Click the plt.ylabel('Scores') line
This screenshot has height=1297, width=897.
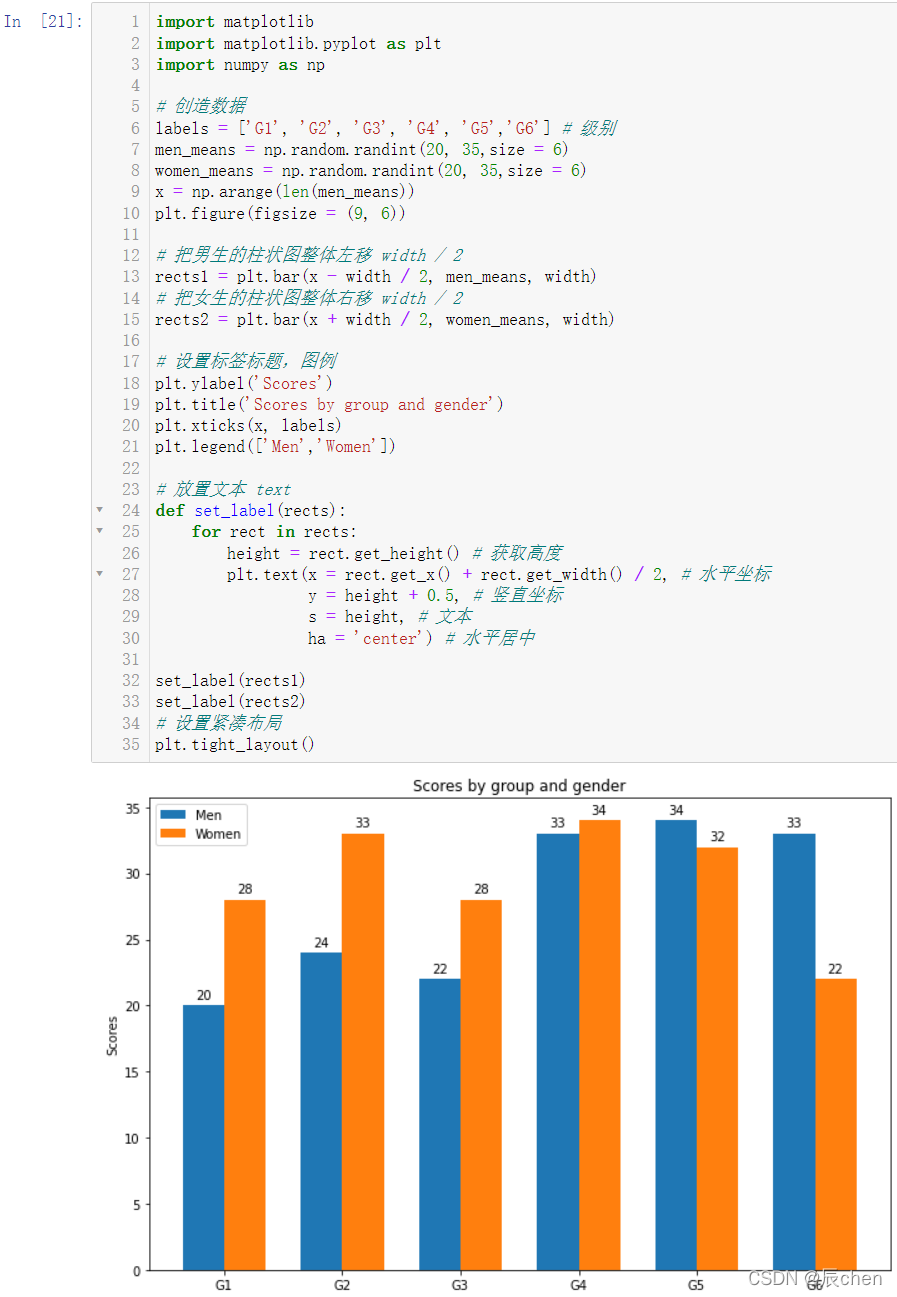point(244,384)
